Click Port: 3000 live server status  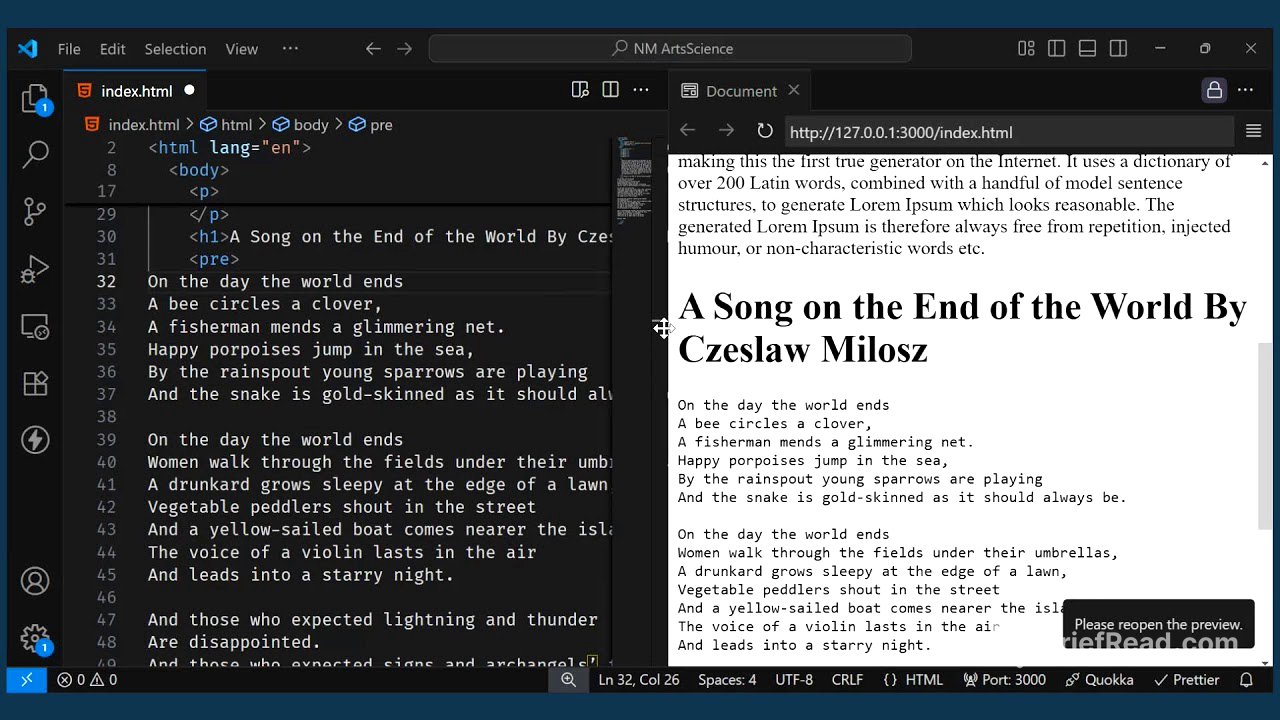[1004, 680]
